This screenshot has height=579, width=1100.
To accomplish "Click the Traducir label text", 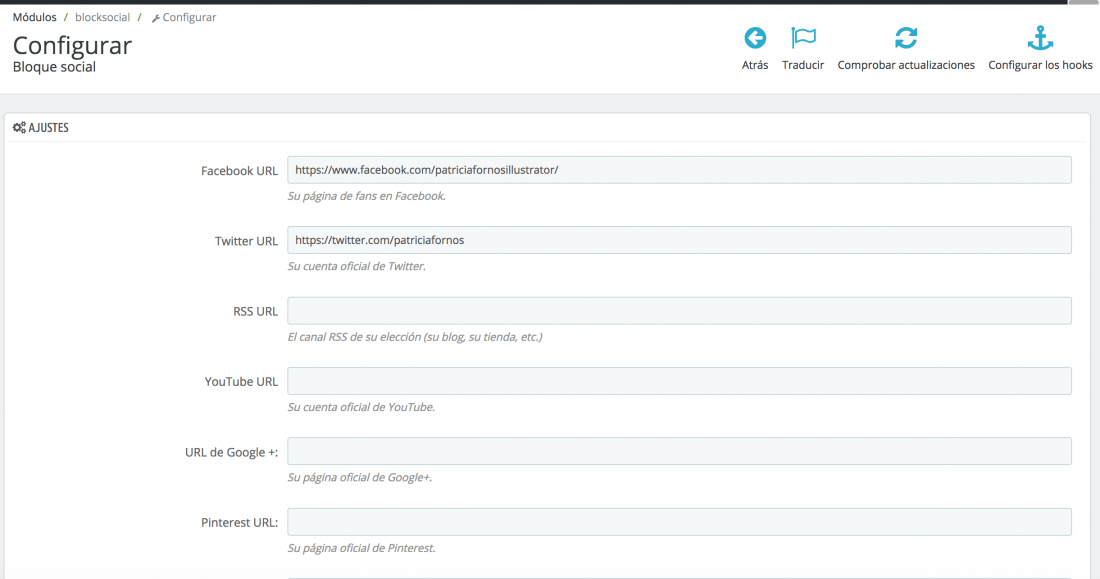I will point(803,65).
